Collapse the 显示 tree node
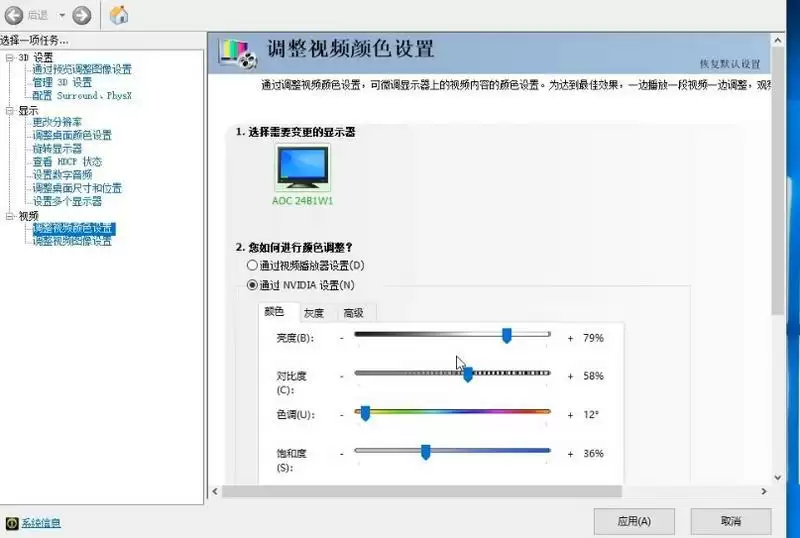The width and height of the screenshot is (800, 538). coord(9,110)
